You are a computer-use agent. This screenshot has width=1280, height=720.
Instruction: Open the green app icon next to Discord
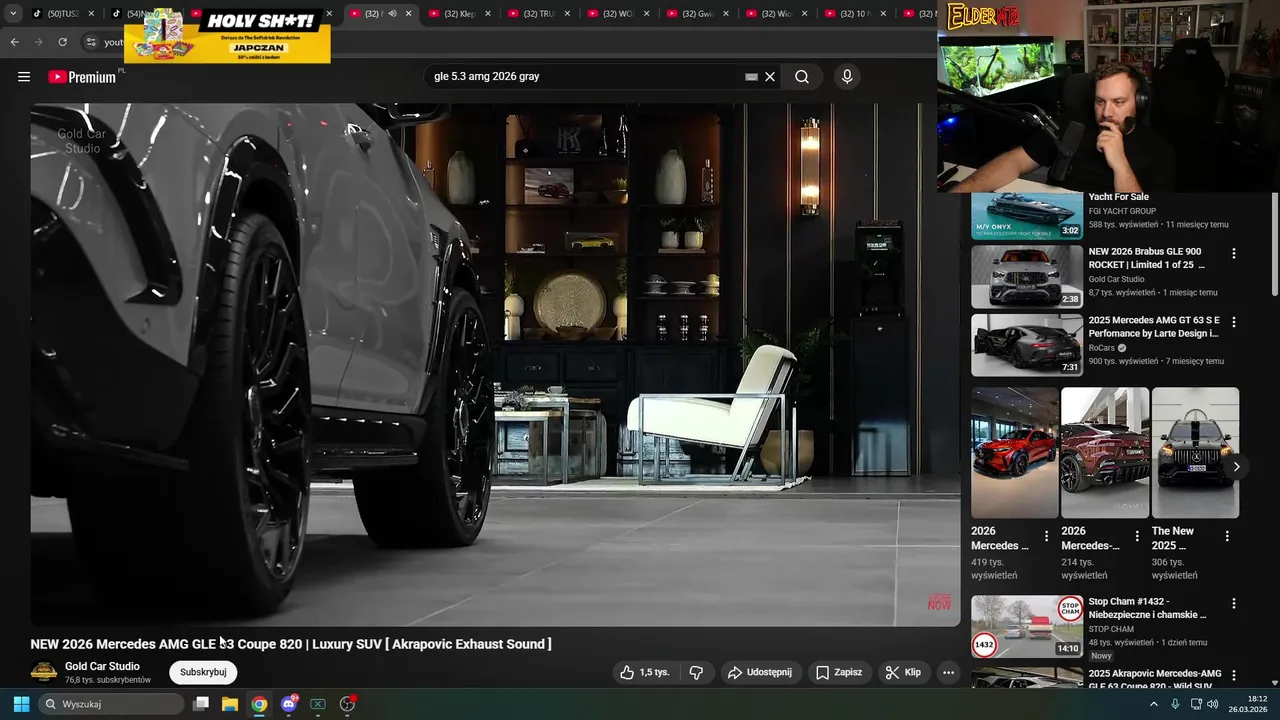click(318, 704)
